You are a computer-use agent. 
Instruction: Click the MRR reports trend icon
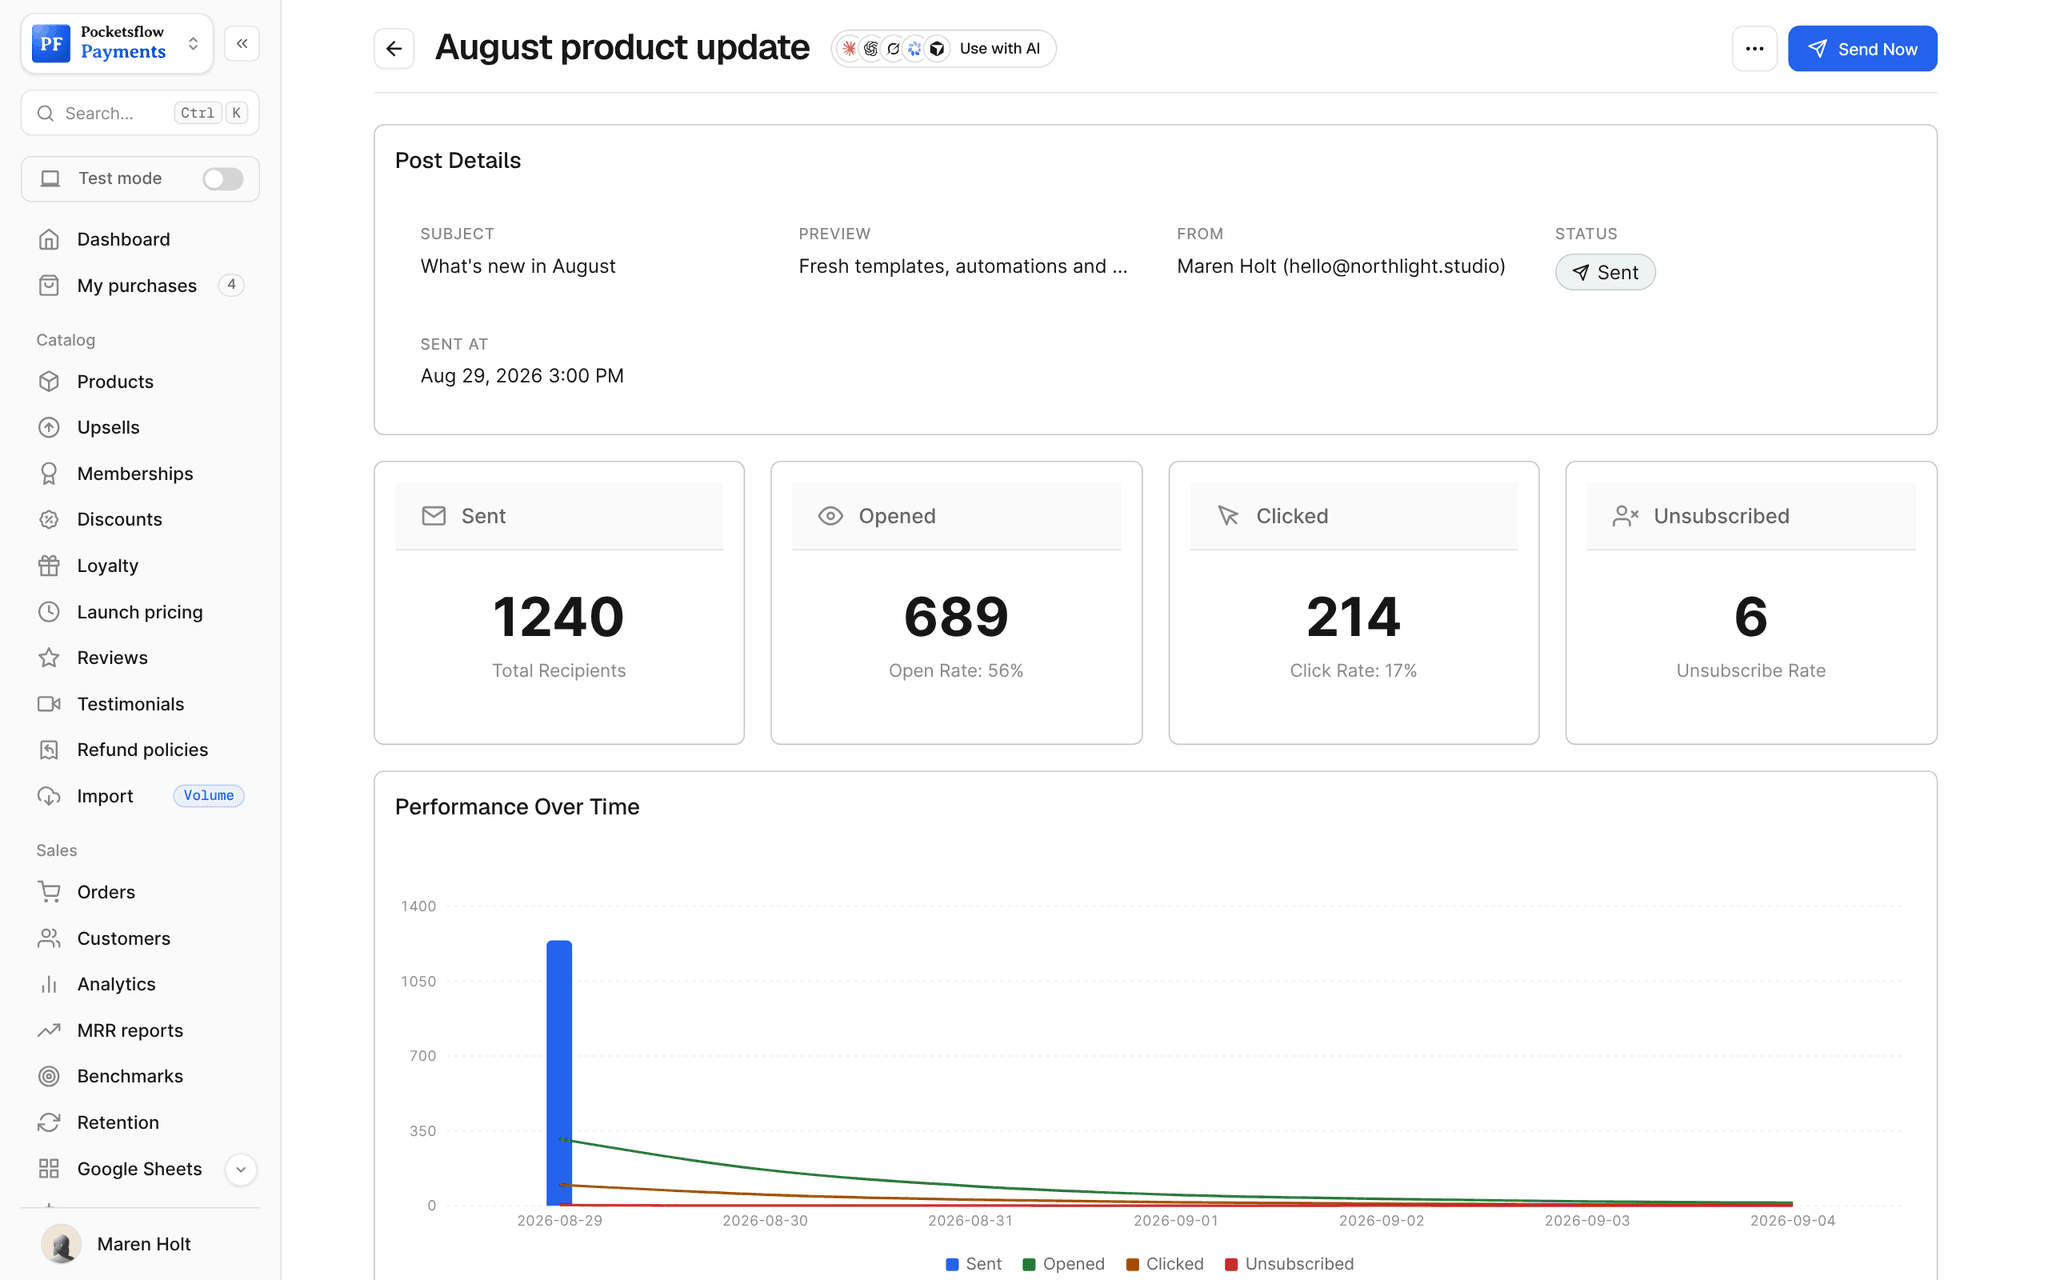pos(49,1030)
